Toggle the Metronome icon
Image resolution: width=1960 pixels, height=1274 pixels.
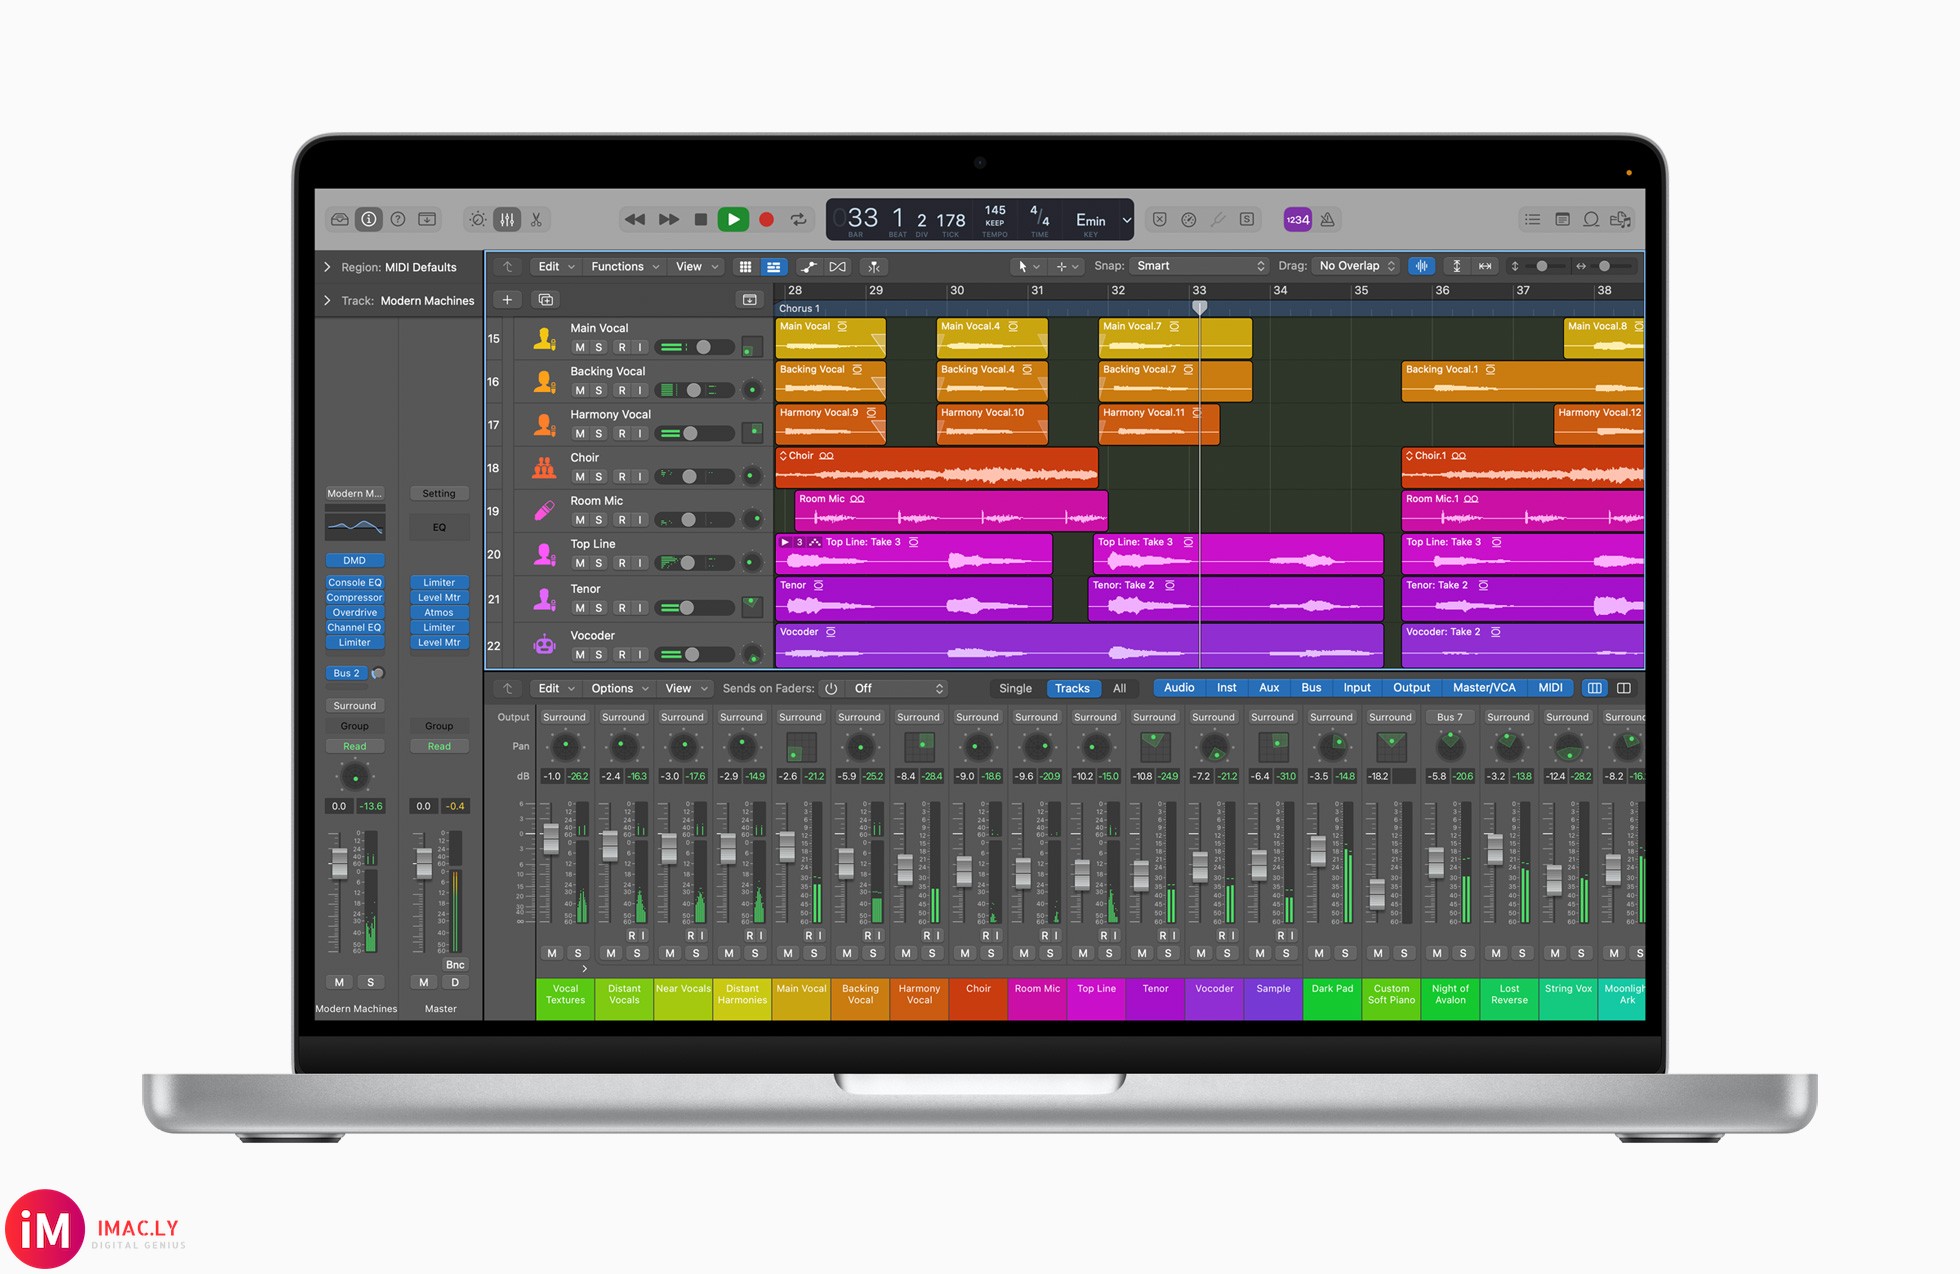coord(1328,219)
